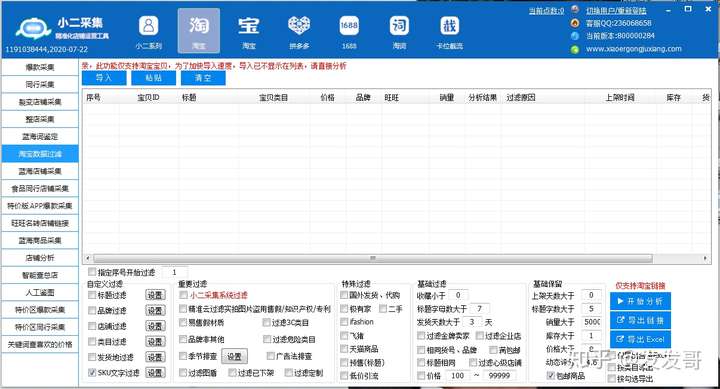Select the highlighted 淘 Taobao module icon
The width and height of the screenshot is (720, 389).
point(198,31)
